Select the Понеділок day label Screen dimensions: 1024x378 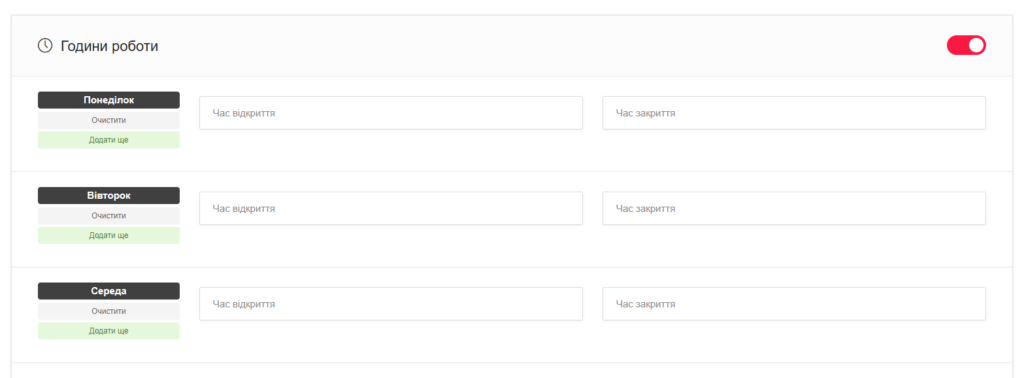(108, 100)
